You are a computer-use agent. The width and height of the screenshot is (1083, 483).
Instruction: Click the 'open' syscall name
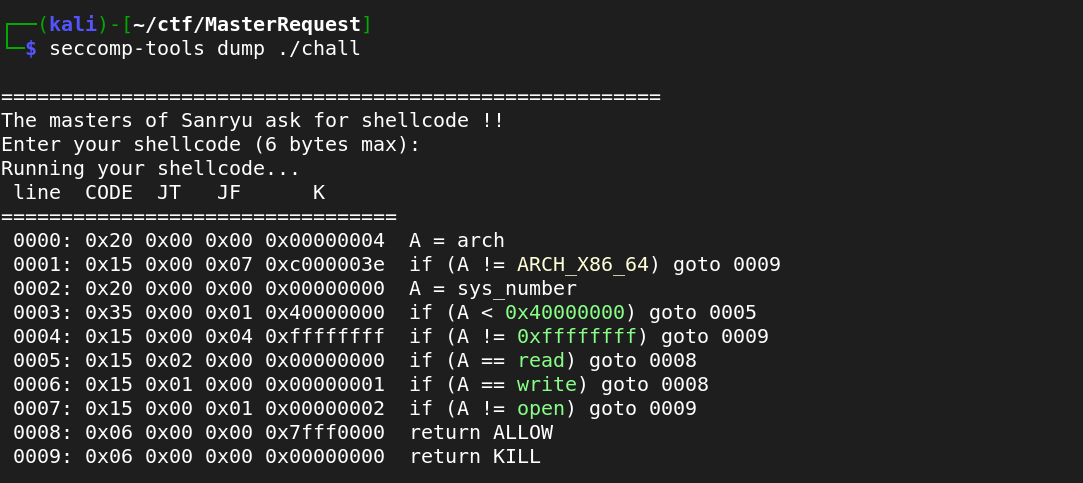tap(541, 409)
